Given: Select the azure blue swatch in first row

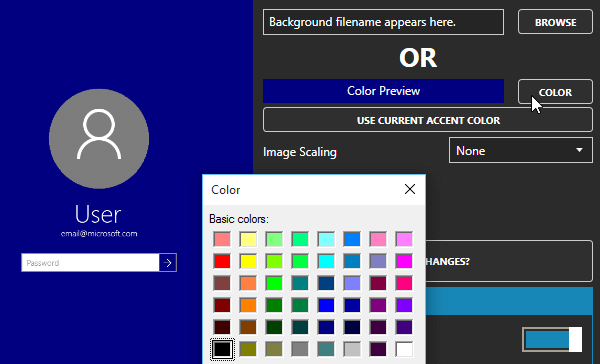Looking at the screenshot, I should (352, 239).
